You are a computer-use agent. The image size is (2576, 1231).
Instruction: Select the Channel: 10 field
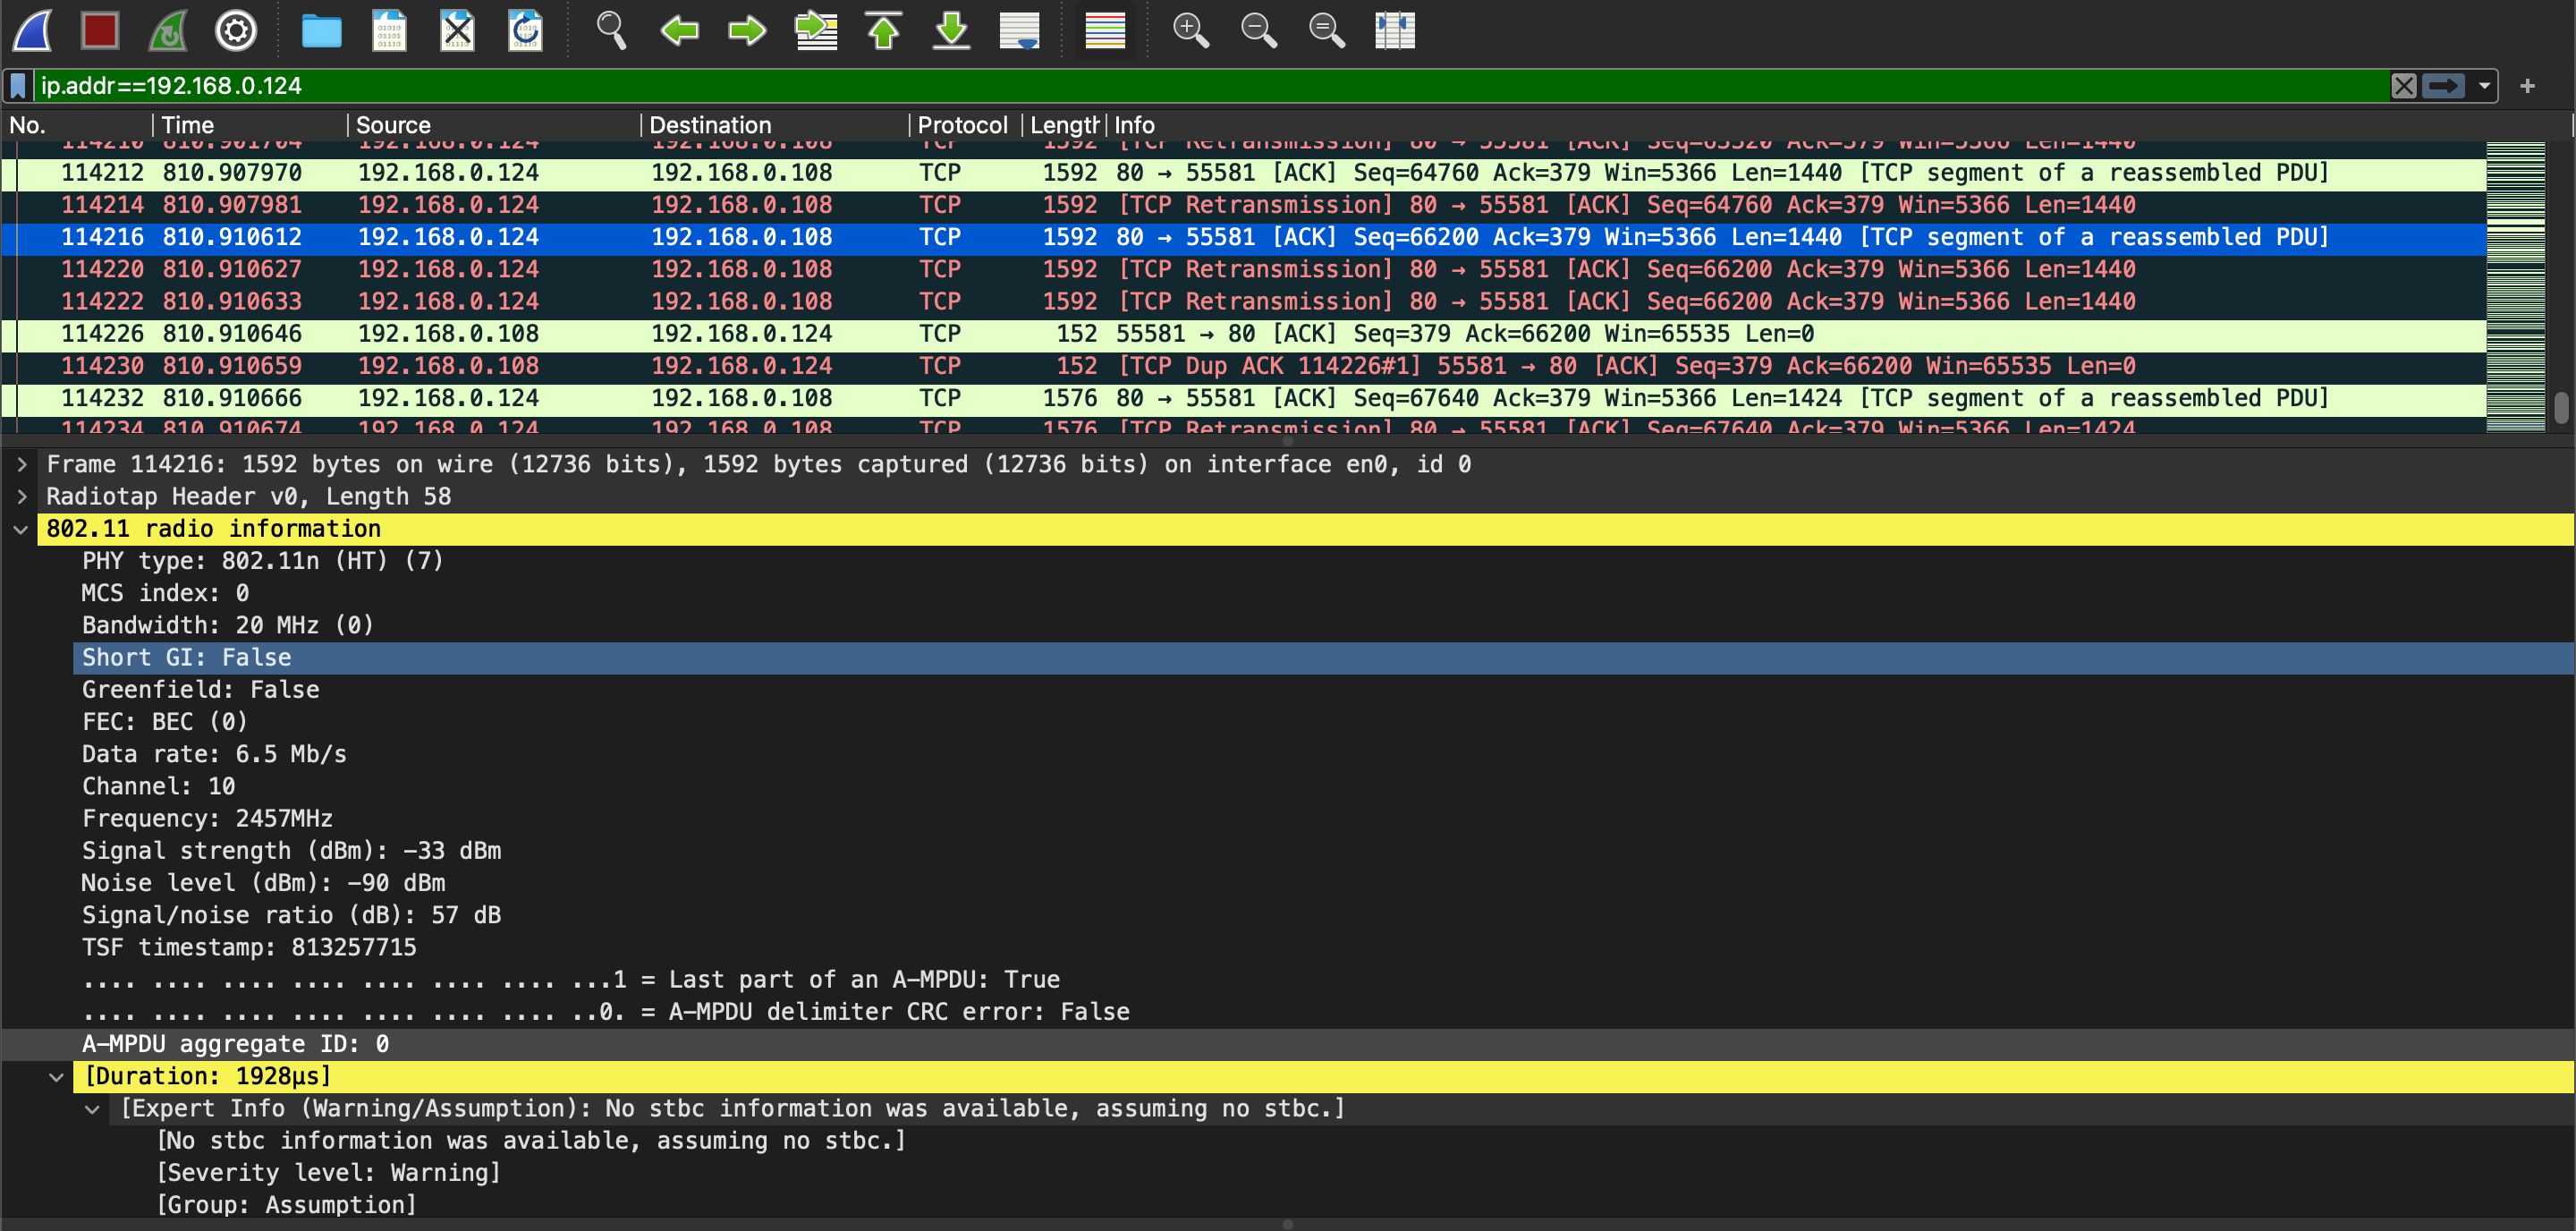[1323, 787]
